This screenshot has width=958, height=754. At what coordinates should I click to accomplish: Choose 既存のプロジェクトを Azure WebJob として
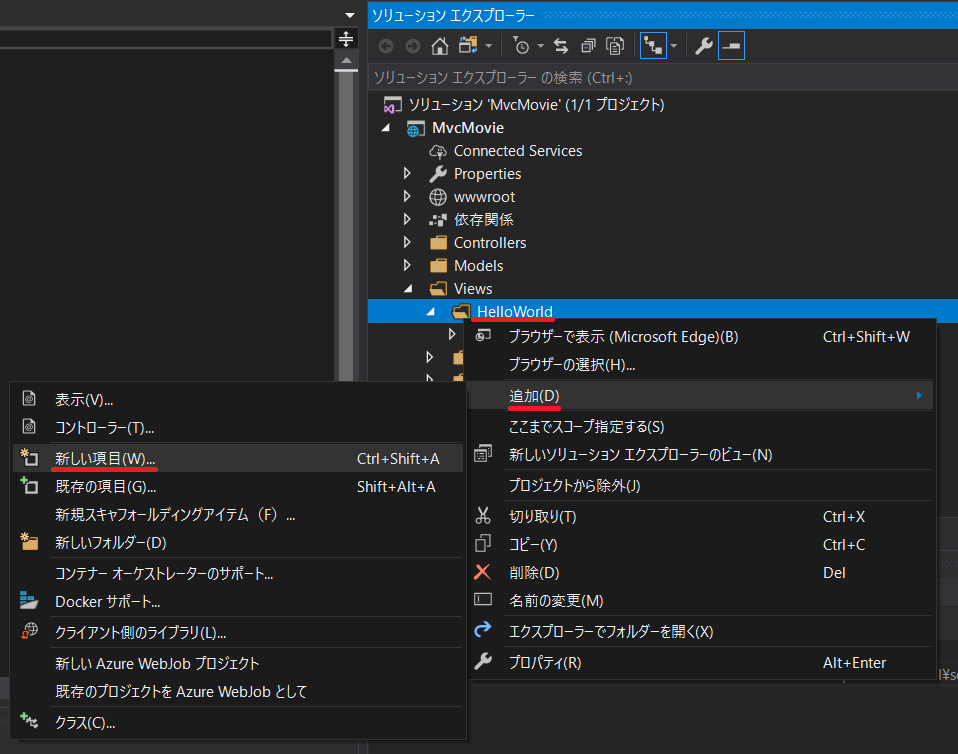coord(238,692)
